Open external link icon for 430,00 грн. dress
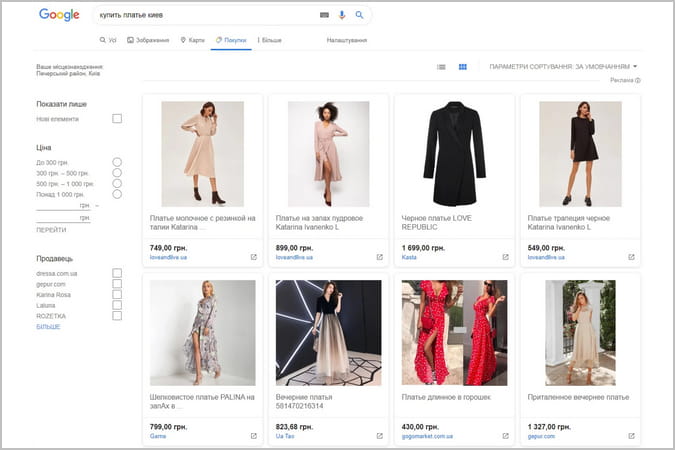Image resolution: width=675 pixels, height=450 pixels. click(x=505, y=436)
